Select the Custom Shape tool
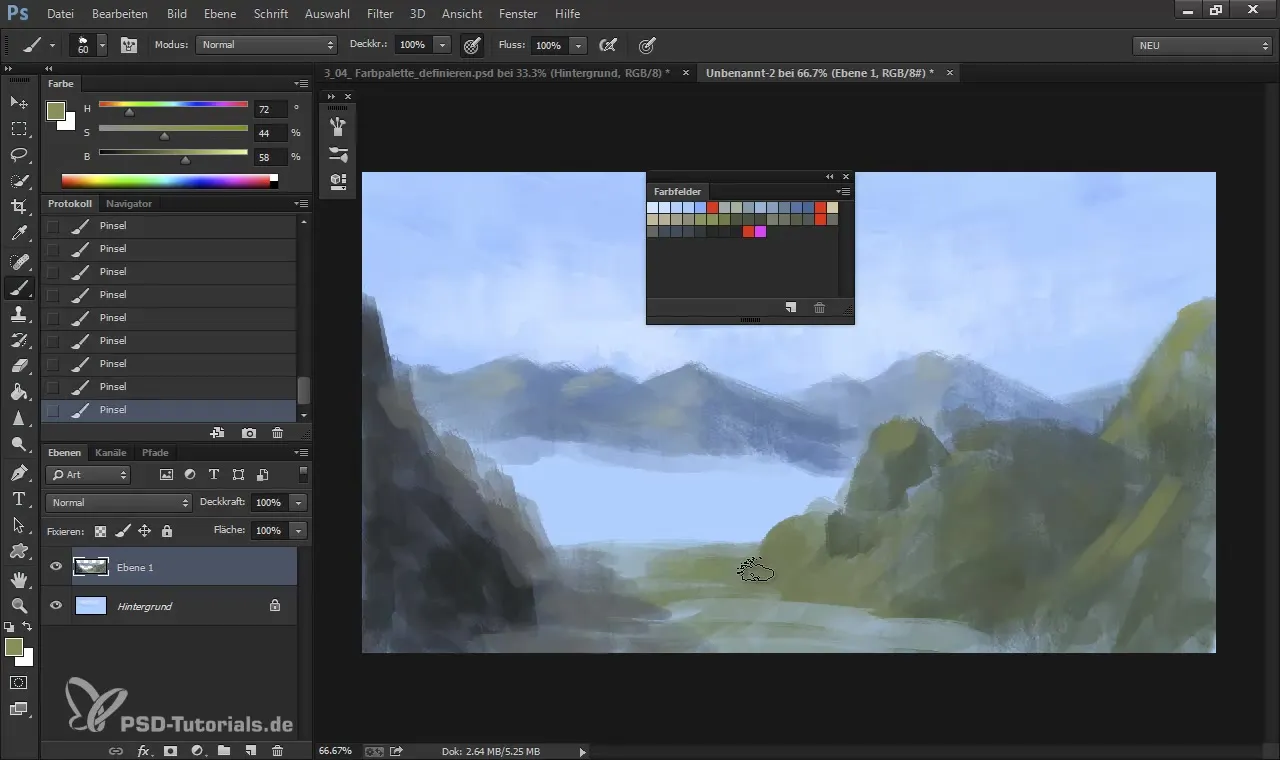This screenshot has width=1280, height=760. tap(19, 551)
